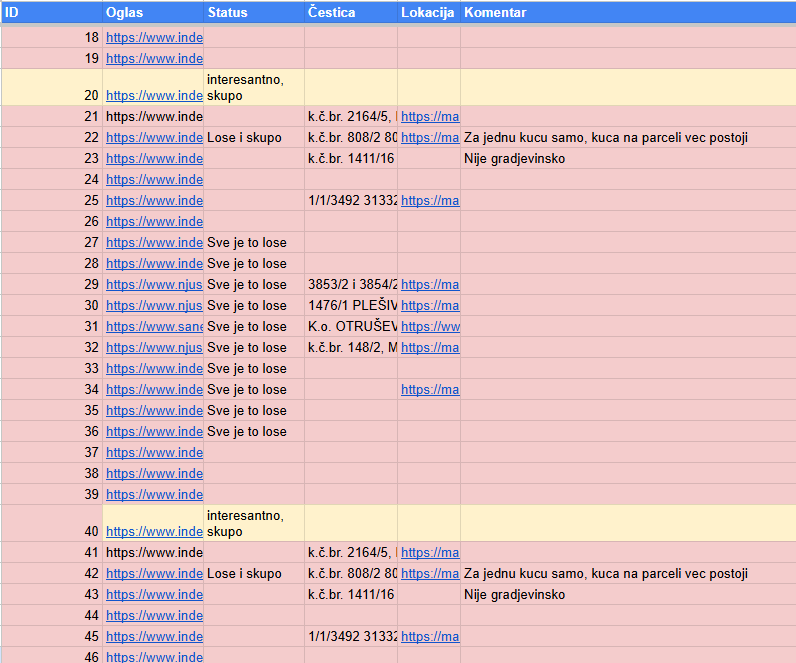Select the "1476/1 PLEŠIV" cell in row 30
796x663 pixels.
(x=351, y=306)
